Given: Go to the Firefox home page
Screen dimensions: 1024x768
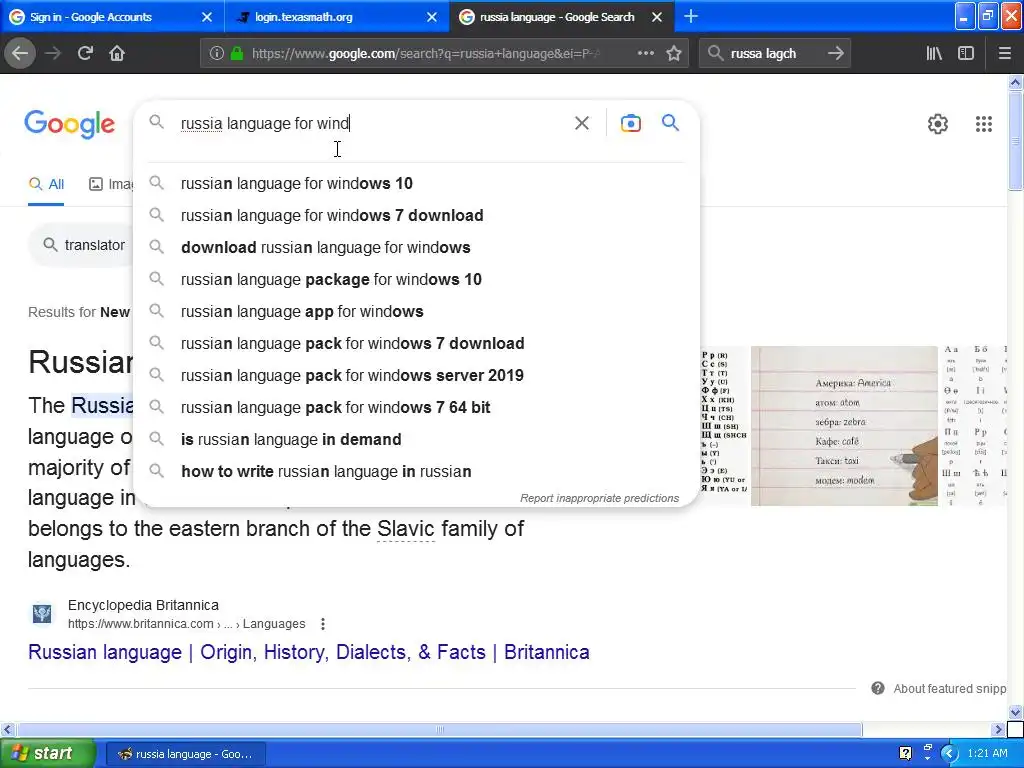Looking at the screenshot, I should pyautogui.click(x=117, y=53).
